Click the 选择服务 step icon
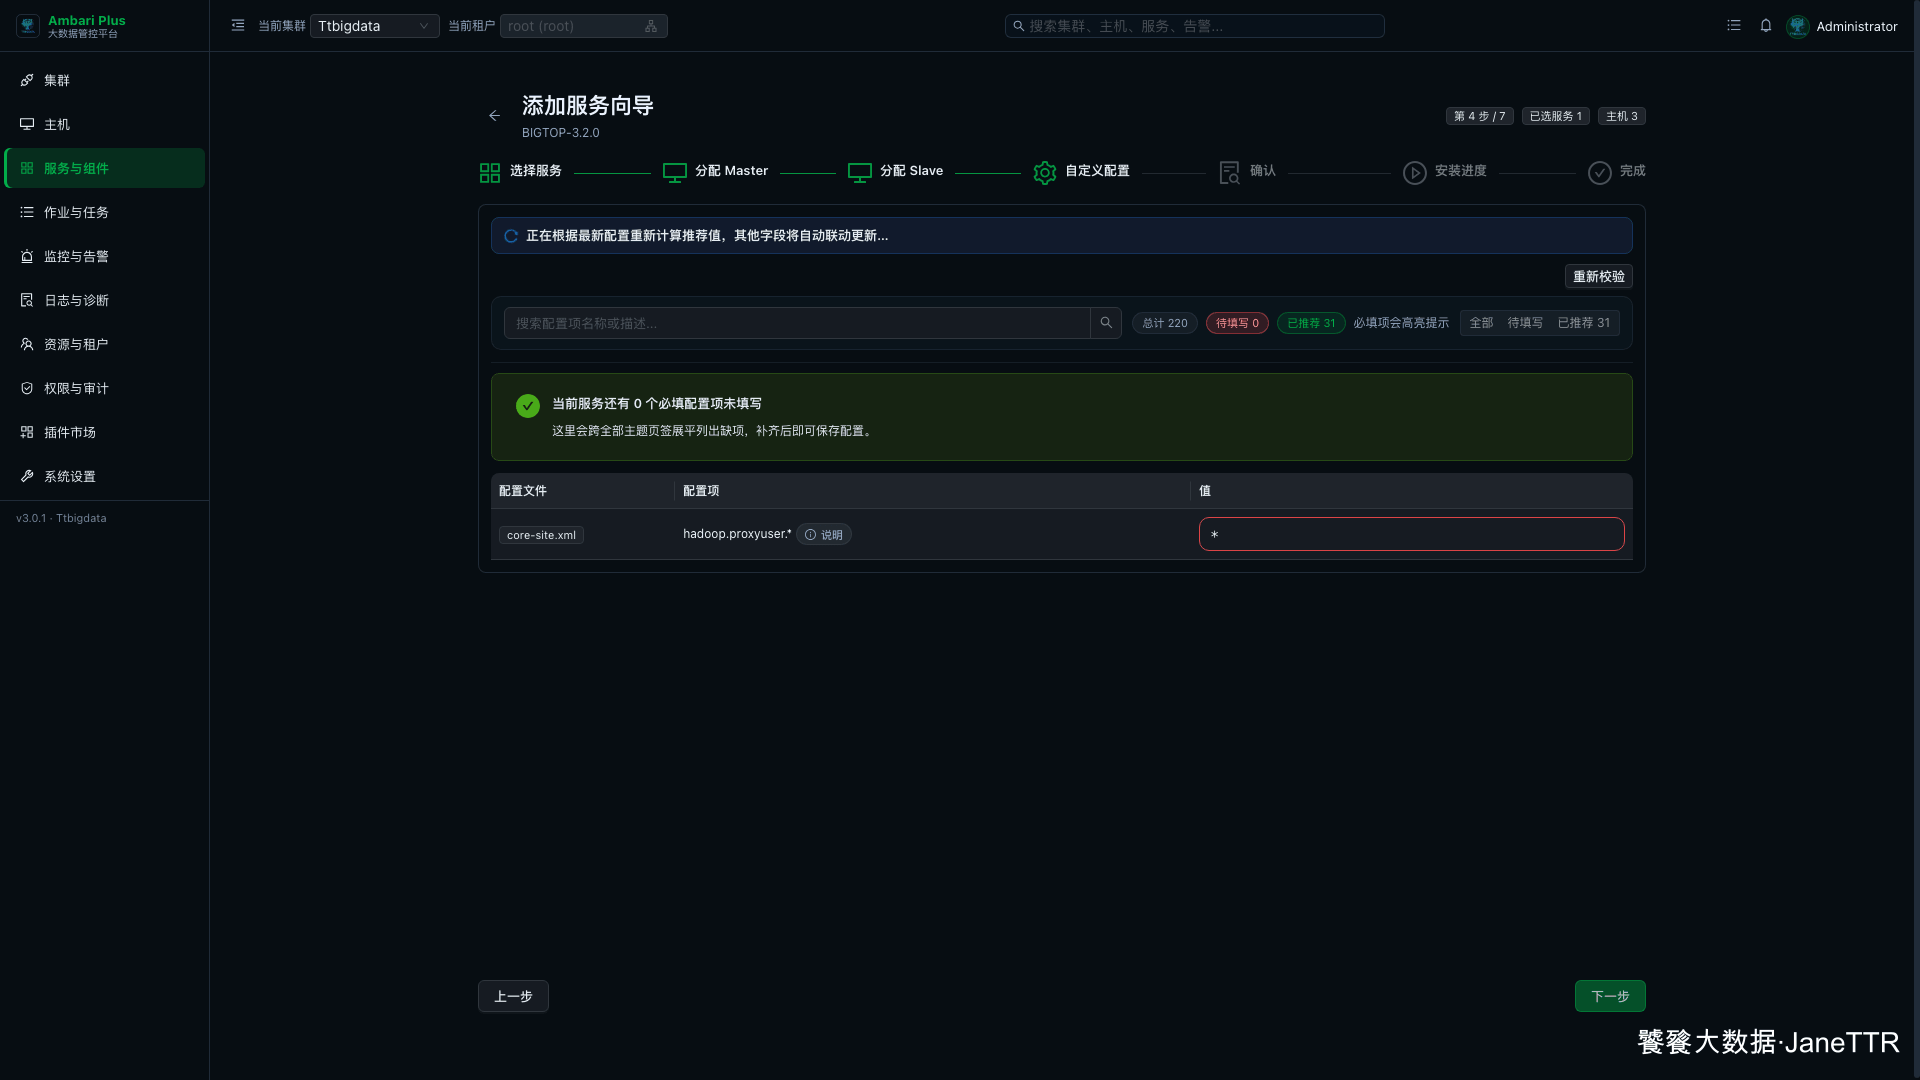This screenshot has width=1920, height=1080. 489,173
